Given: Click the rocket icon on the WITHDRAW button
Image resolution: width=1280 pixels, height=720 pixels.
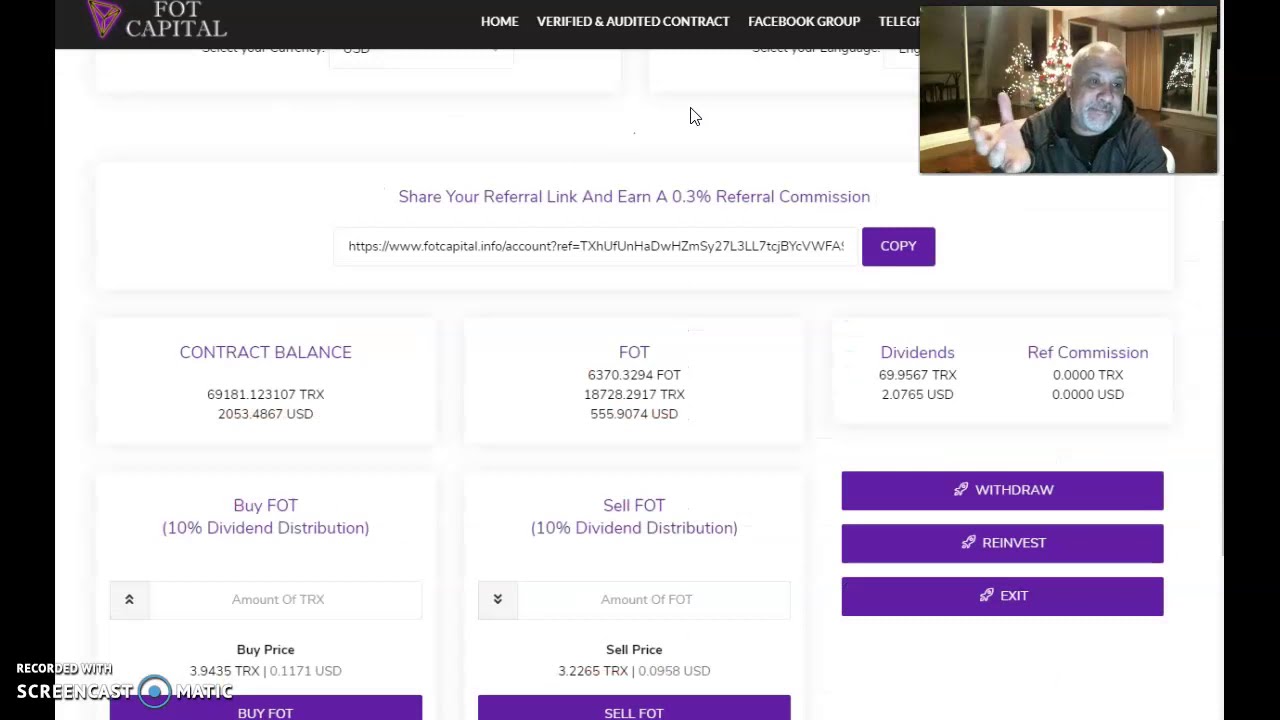Looking at the screenshot, I should pos(961,490).
